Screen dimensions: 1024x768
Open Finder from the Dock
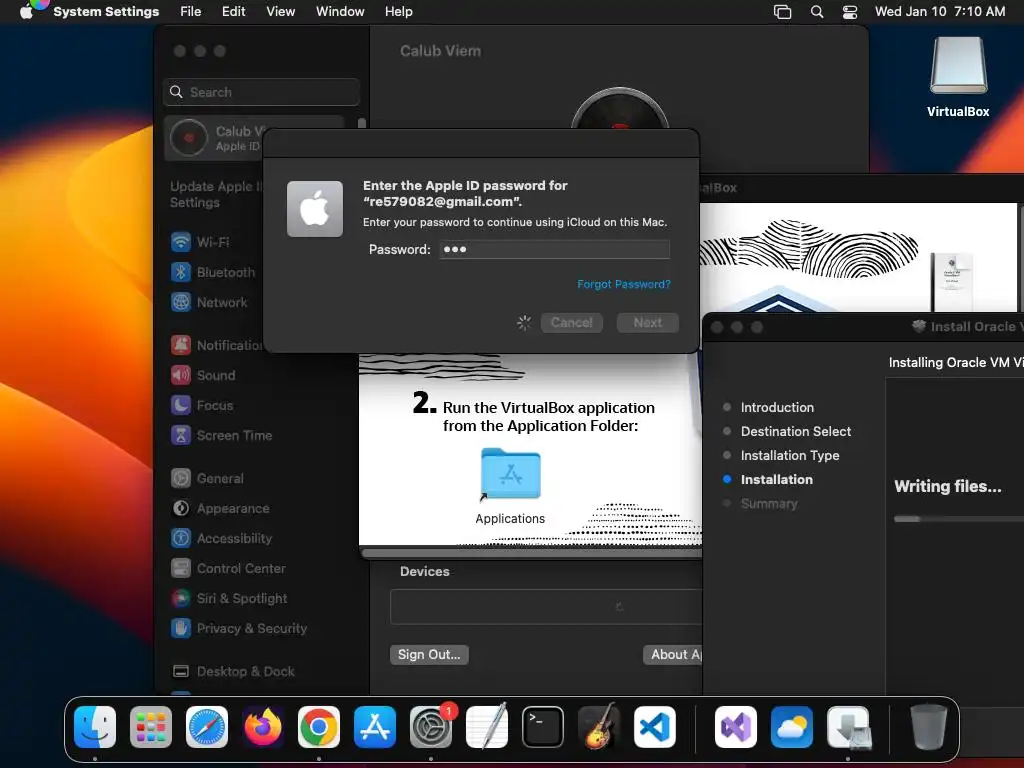tap(95, 727)
